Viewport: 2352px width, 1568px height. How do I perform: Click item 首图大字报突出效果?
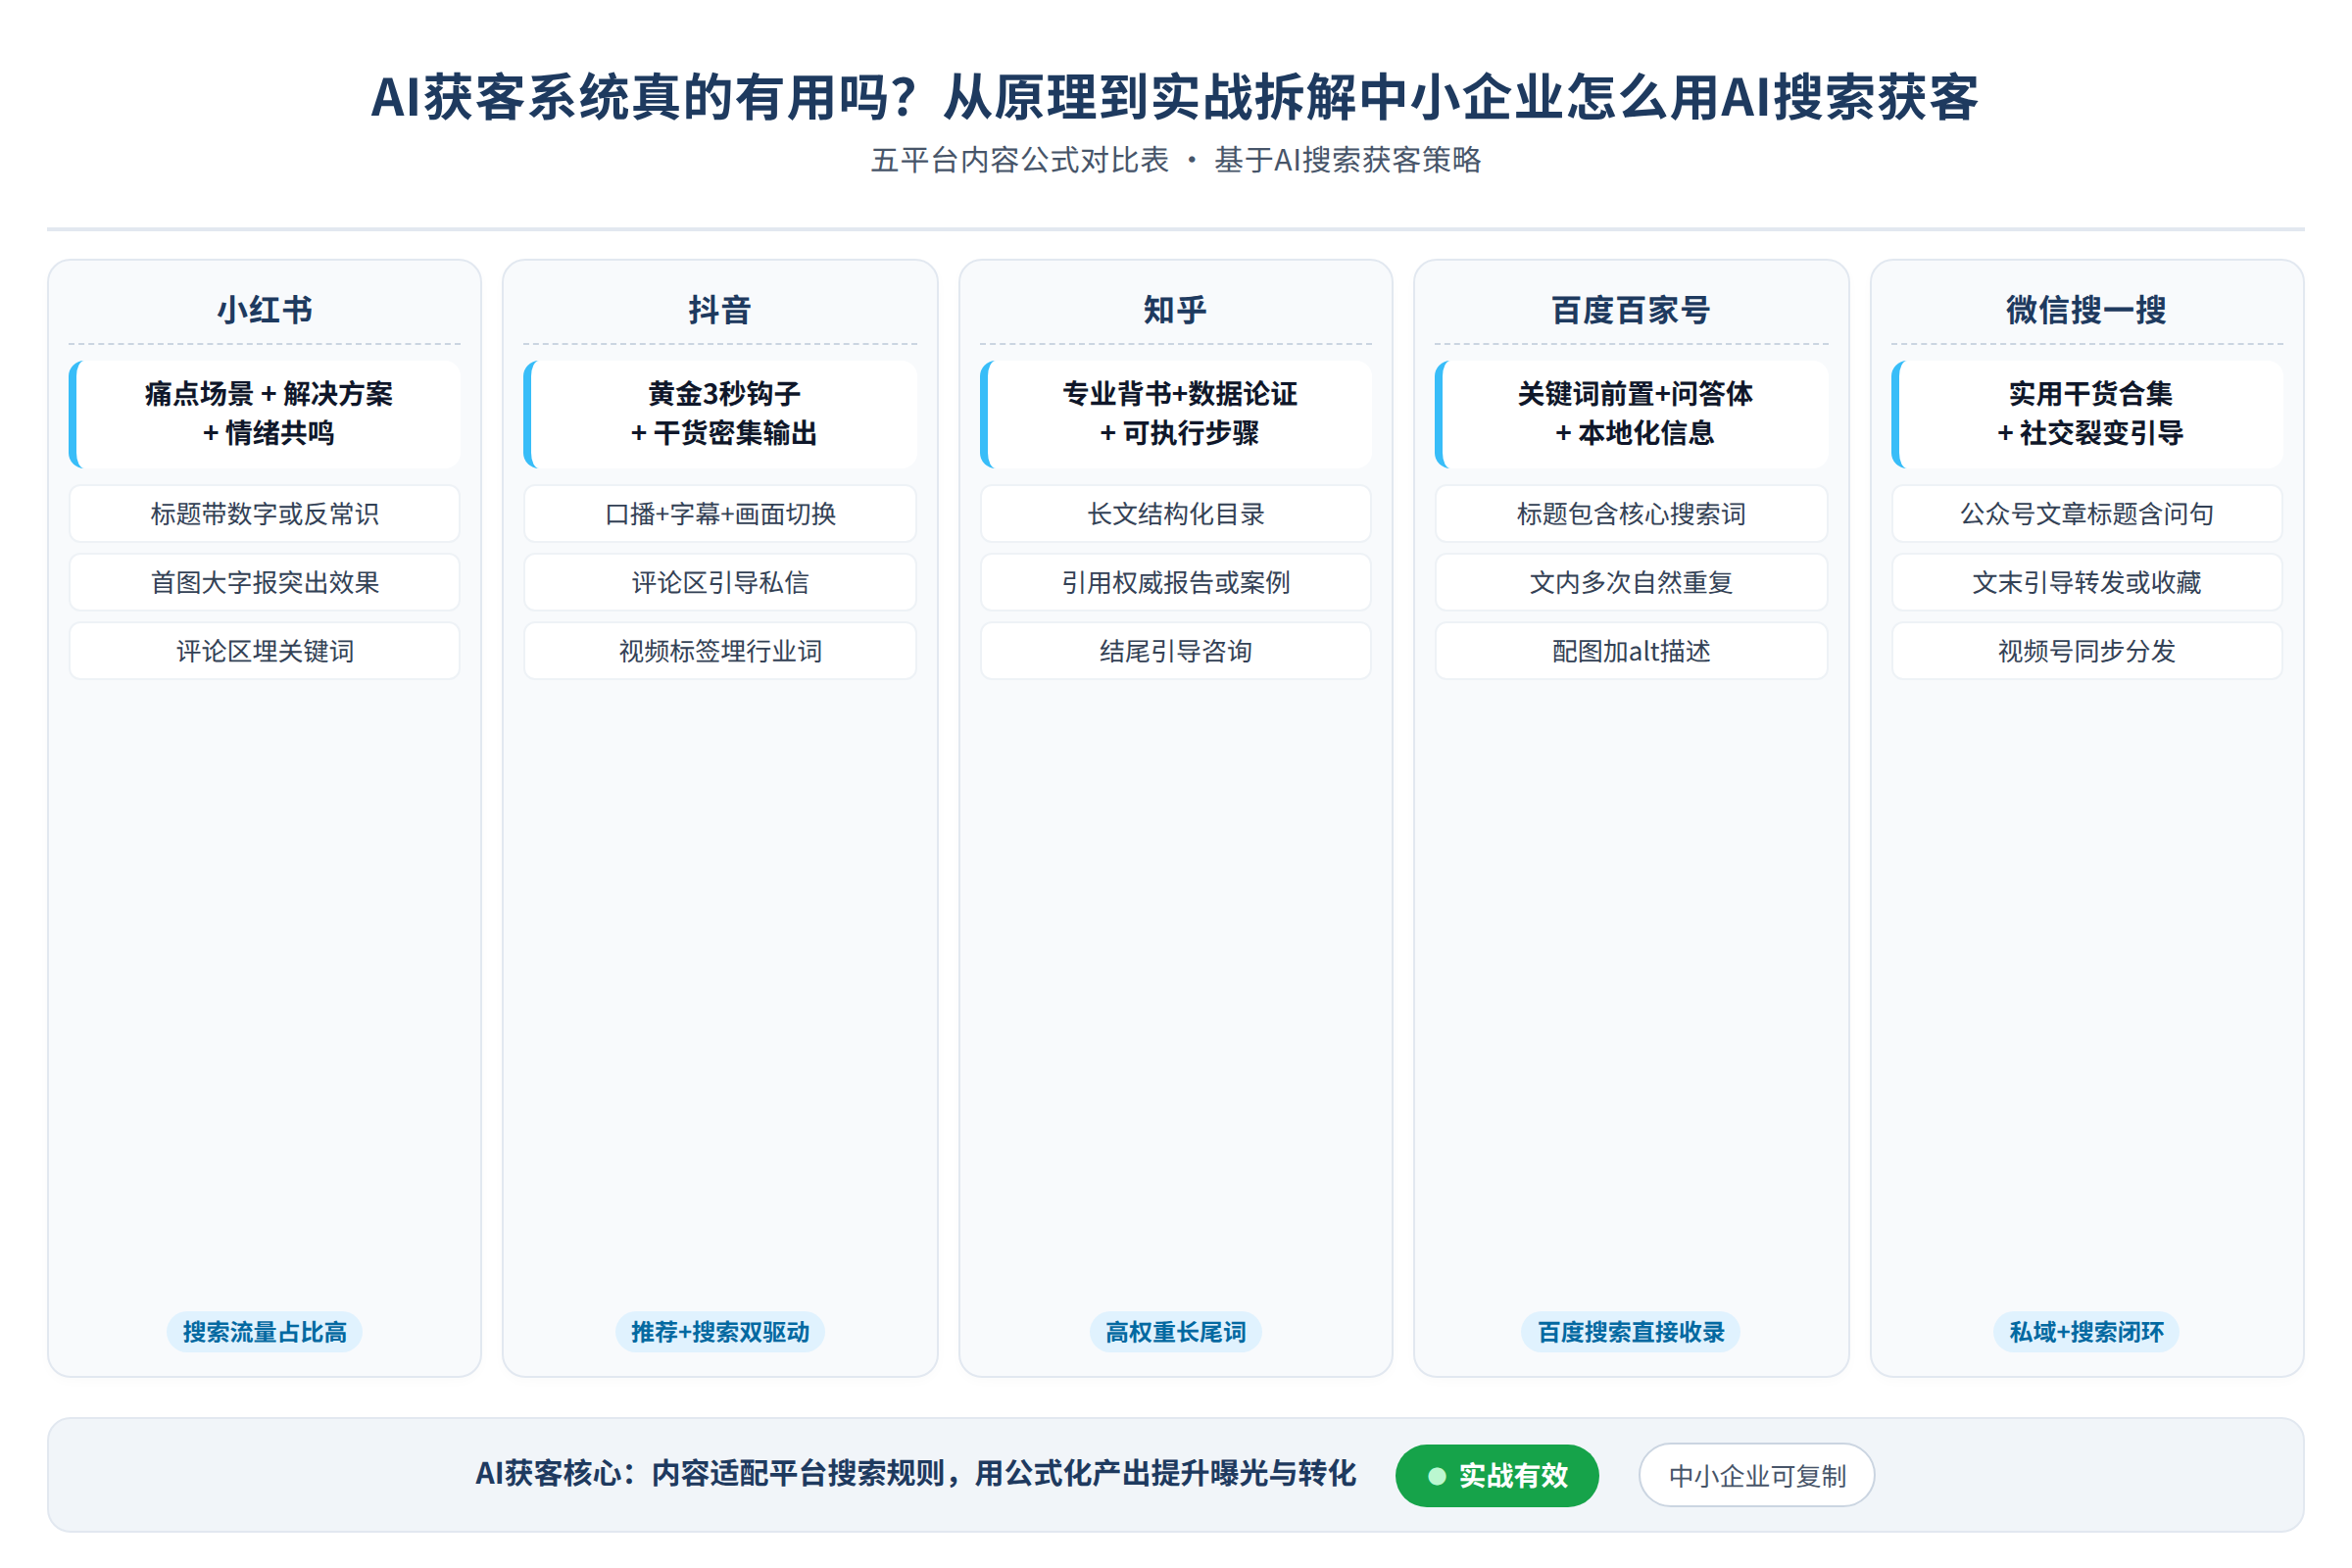coord(265,582)
